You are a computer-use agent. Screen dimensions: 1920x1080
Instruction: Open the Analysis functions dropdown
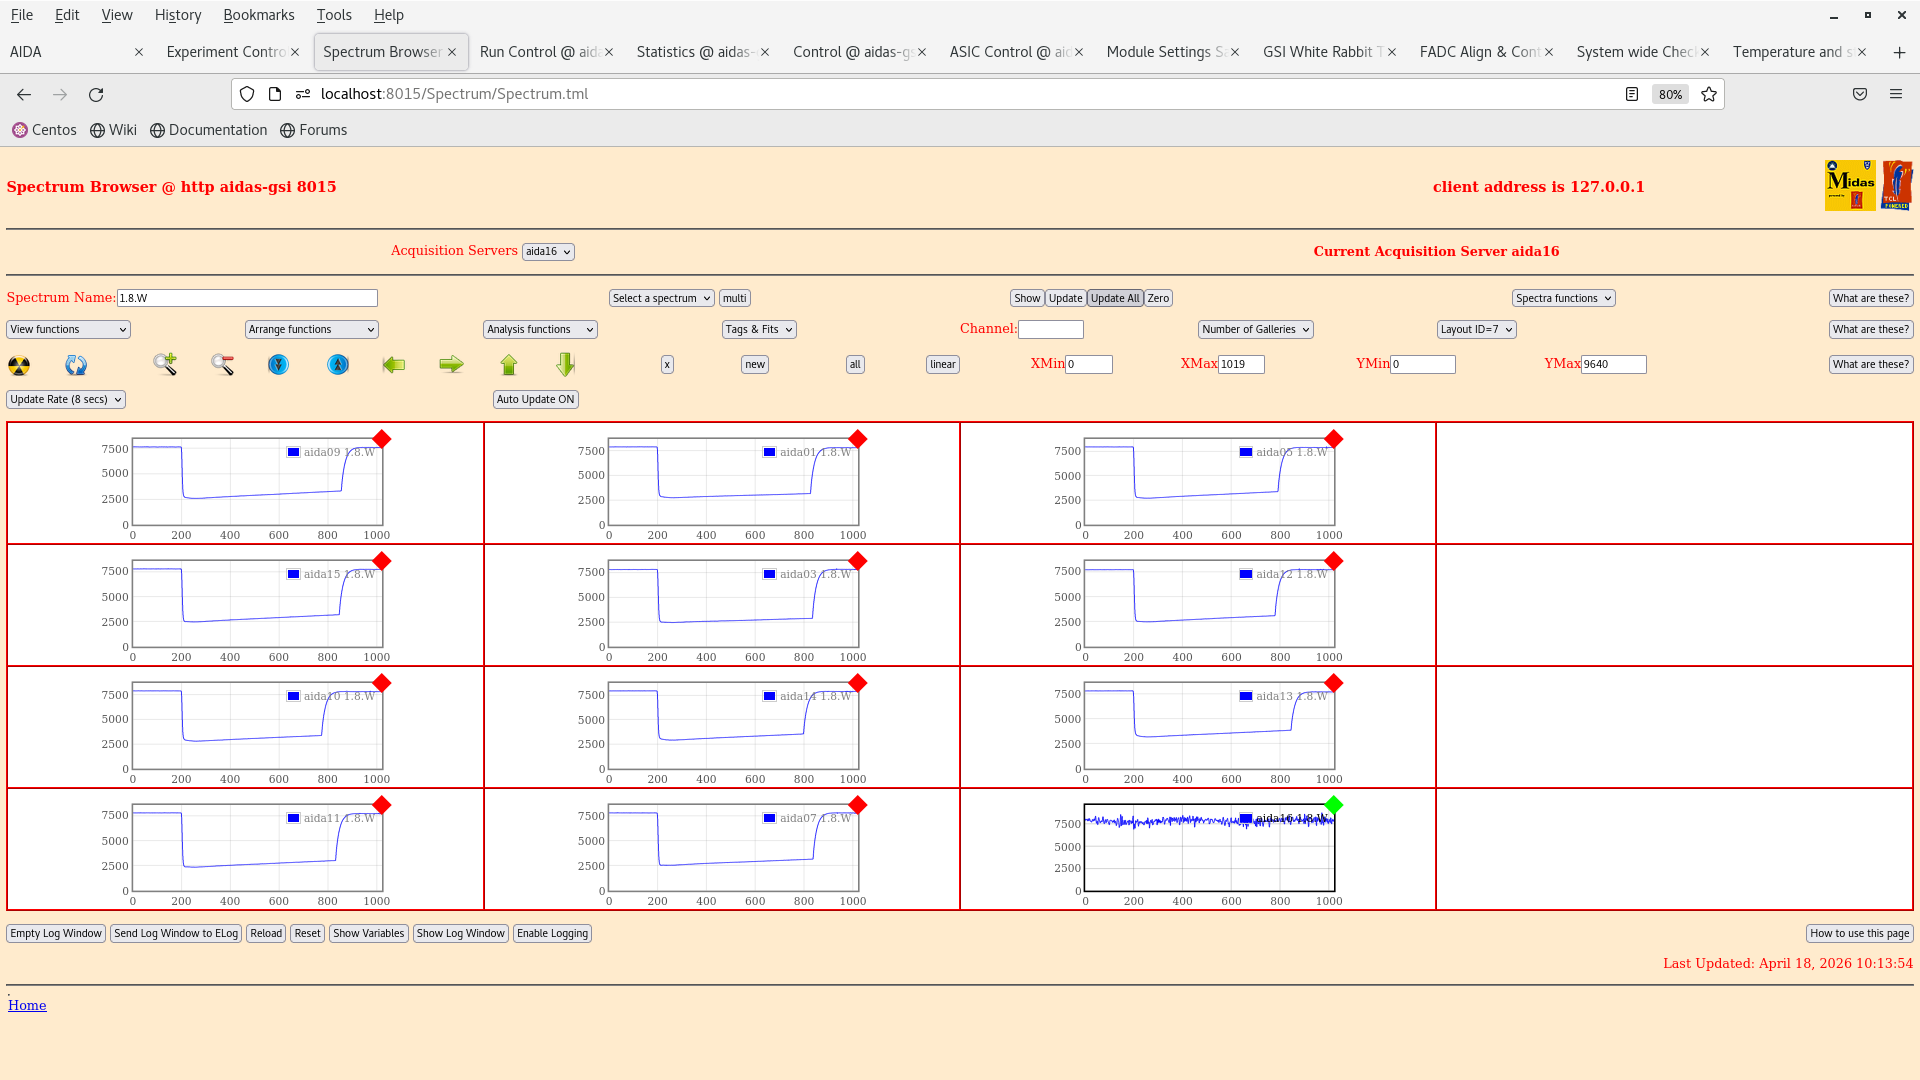click(x=539, y=329)
